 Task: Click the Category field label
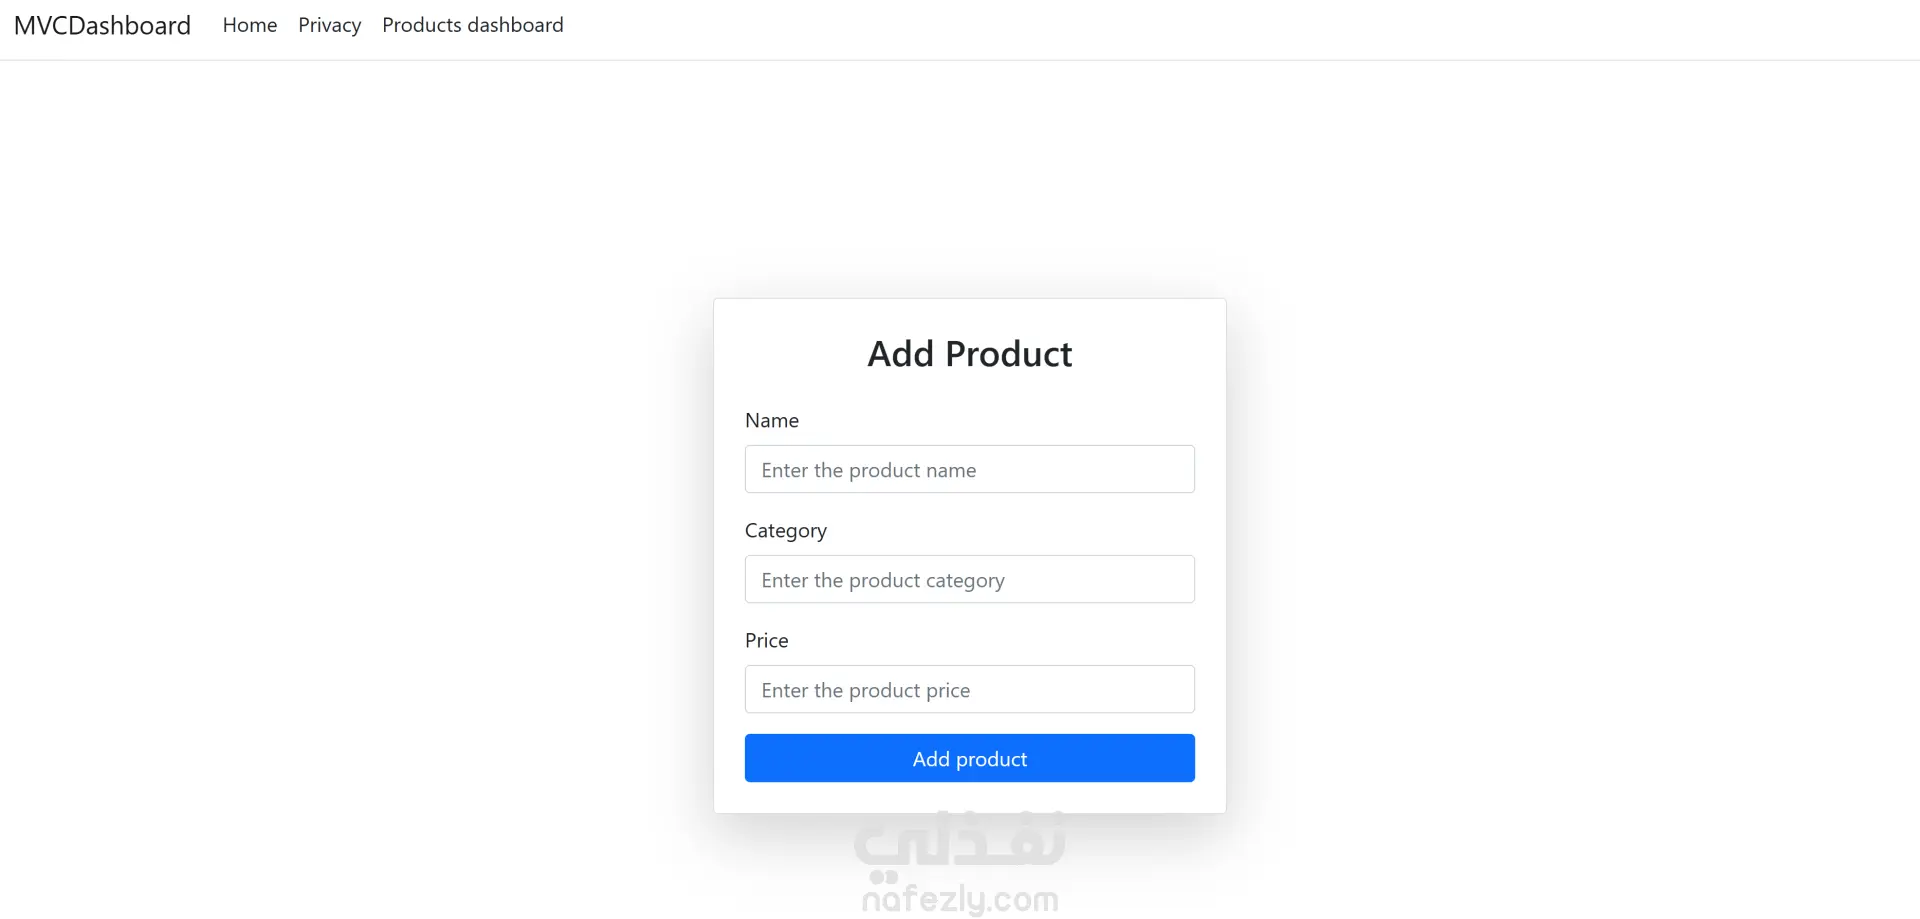pyautogui.click(x=785, y=531)
